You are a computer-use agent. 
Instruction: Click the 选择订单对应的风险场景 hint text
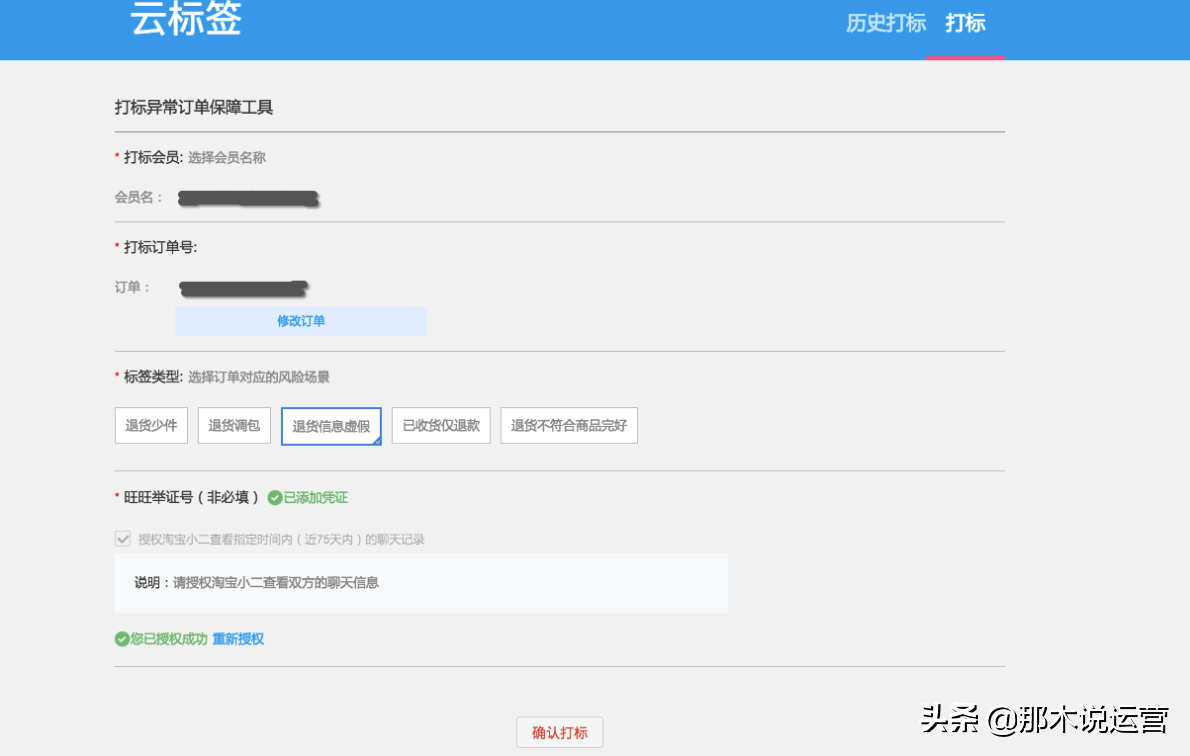(x=259, y=377)
